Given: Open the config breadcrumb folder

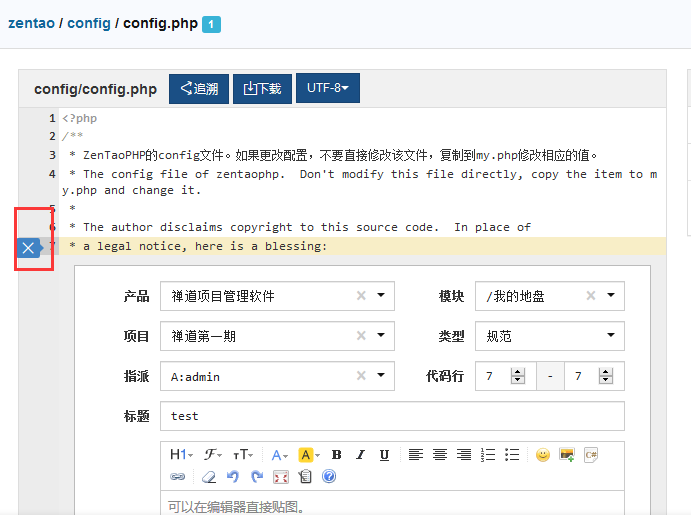Looking at the screenshot, I should point(89,23).
